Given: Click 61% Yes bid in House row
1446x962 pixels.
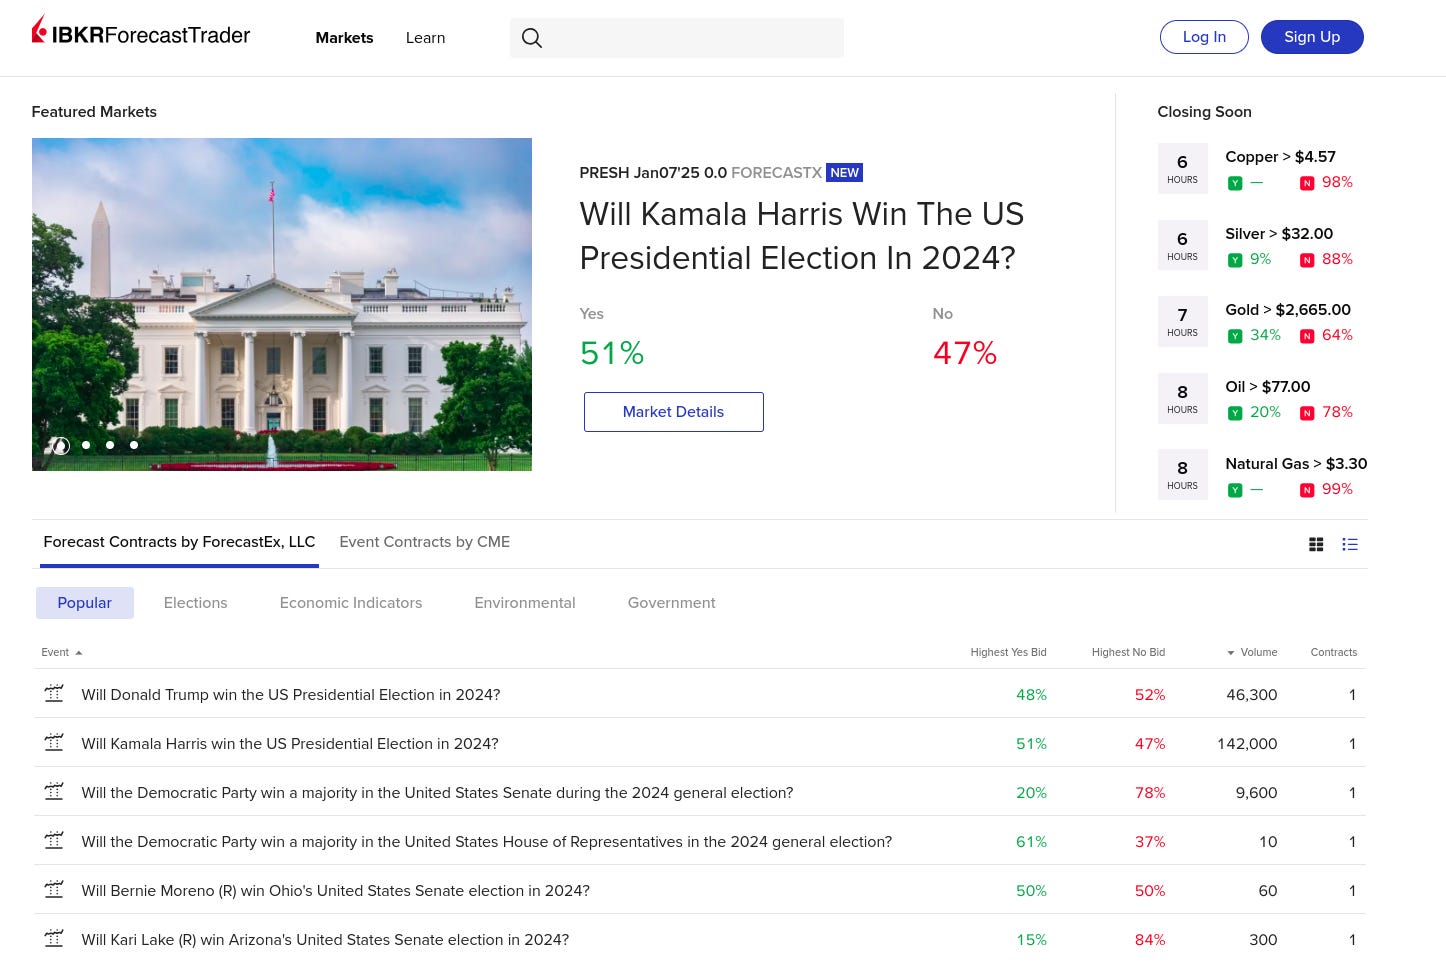Looking at the screenshot, I should [x=1031, y=842].
